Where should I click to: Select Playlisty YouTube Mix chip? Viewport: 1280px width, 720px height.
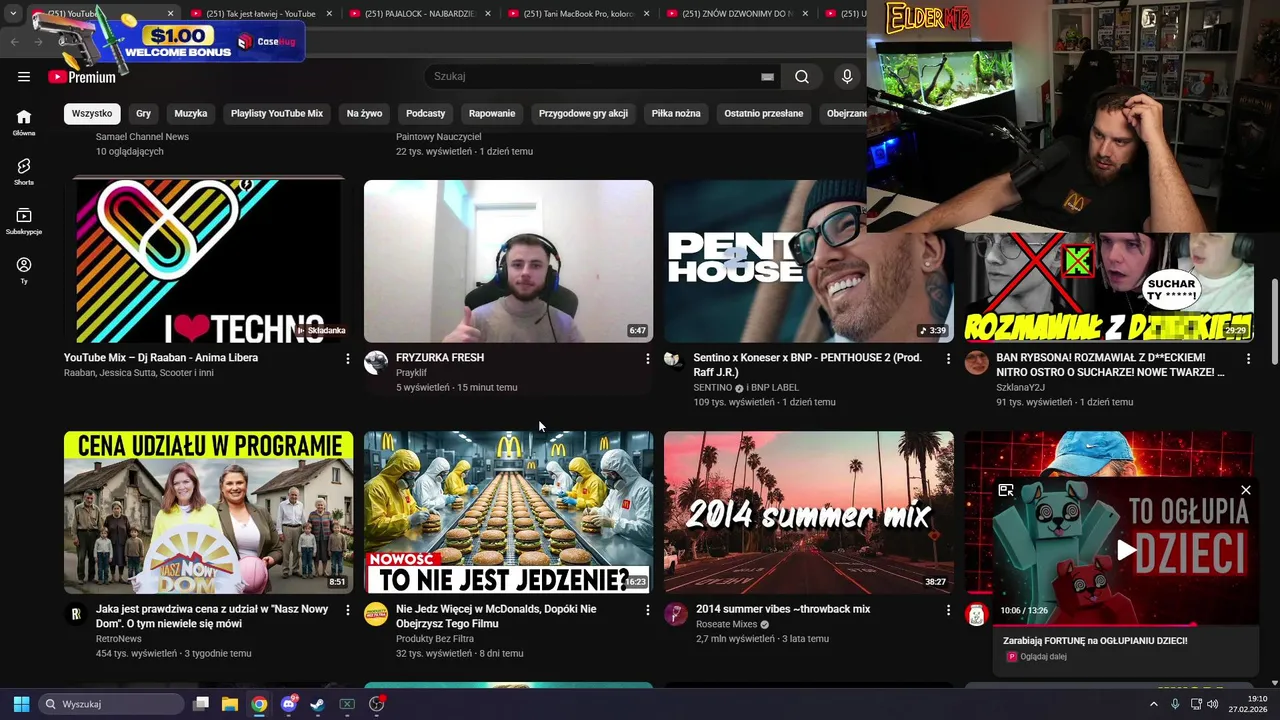click(x=277, y=113)
